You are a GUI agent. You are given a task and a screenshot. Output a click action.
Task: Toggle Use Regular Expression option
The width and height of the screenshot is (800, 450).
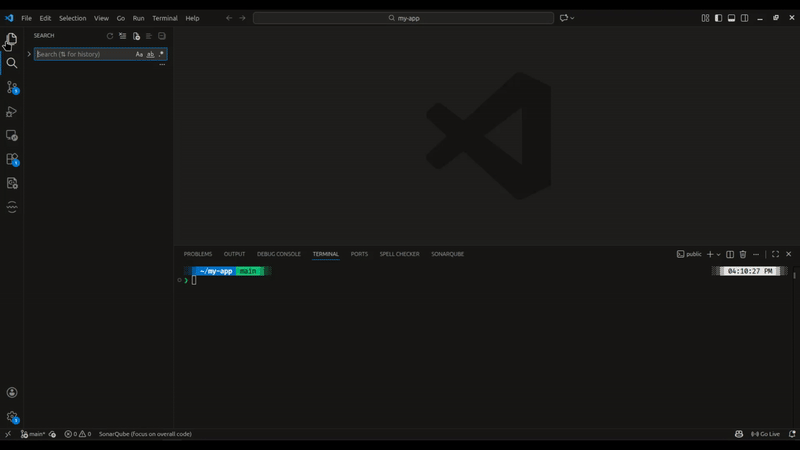[161, 54]
